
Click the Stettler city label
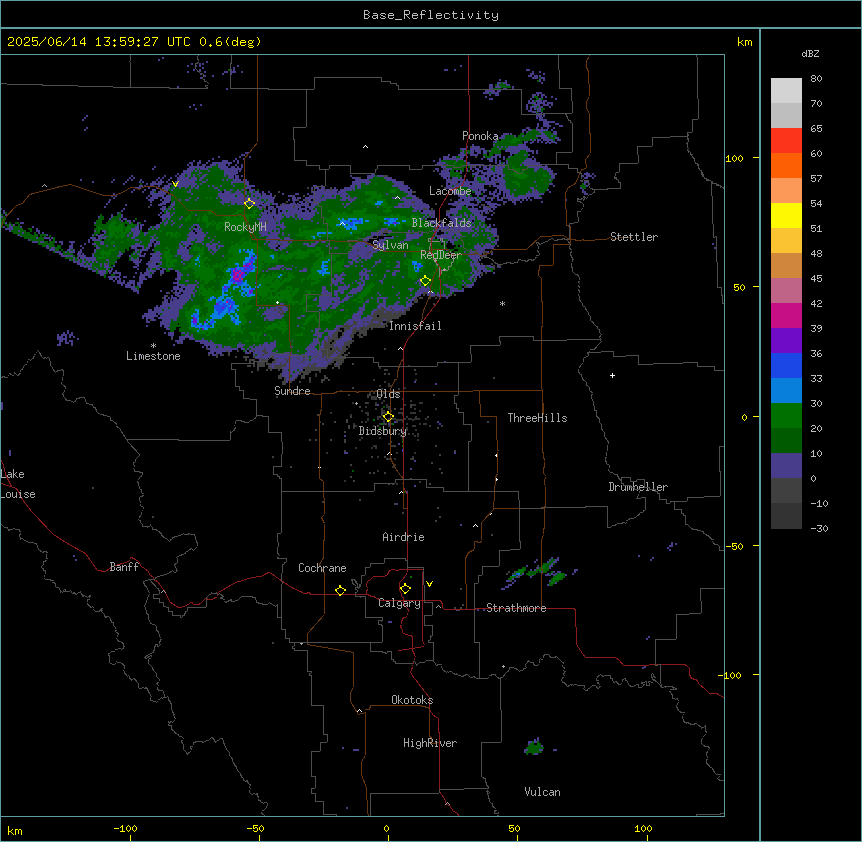634,237
